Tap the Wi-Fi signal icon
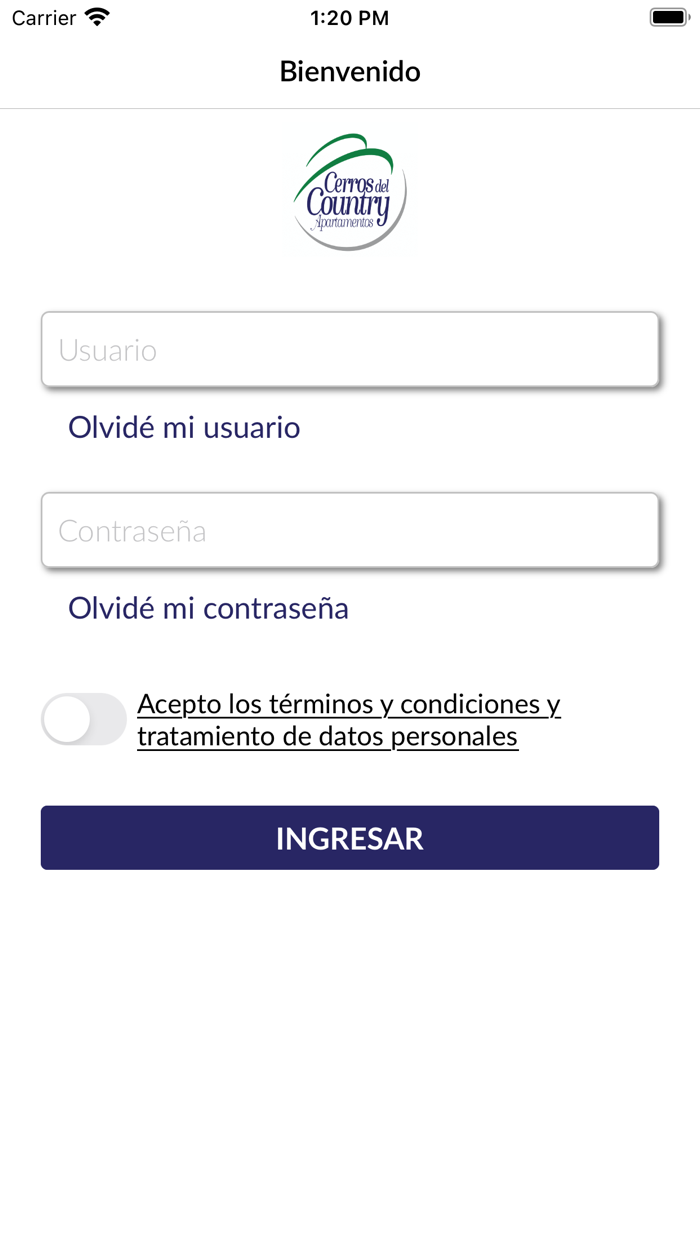 click(97, 17)
